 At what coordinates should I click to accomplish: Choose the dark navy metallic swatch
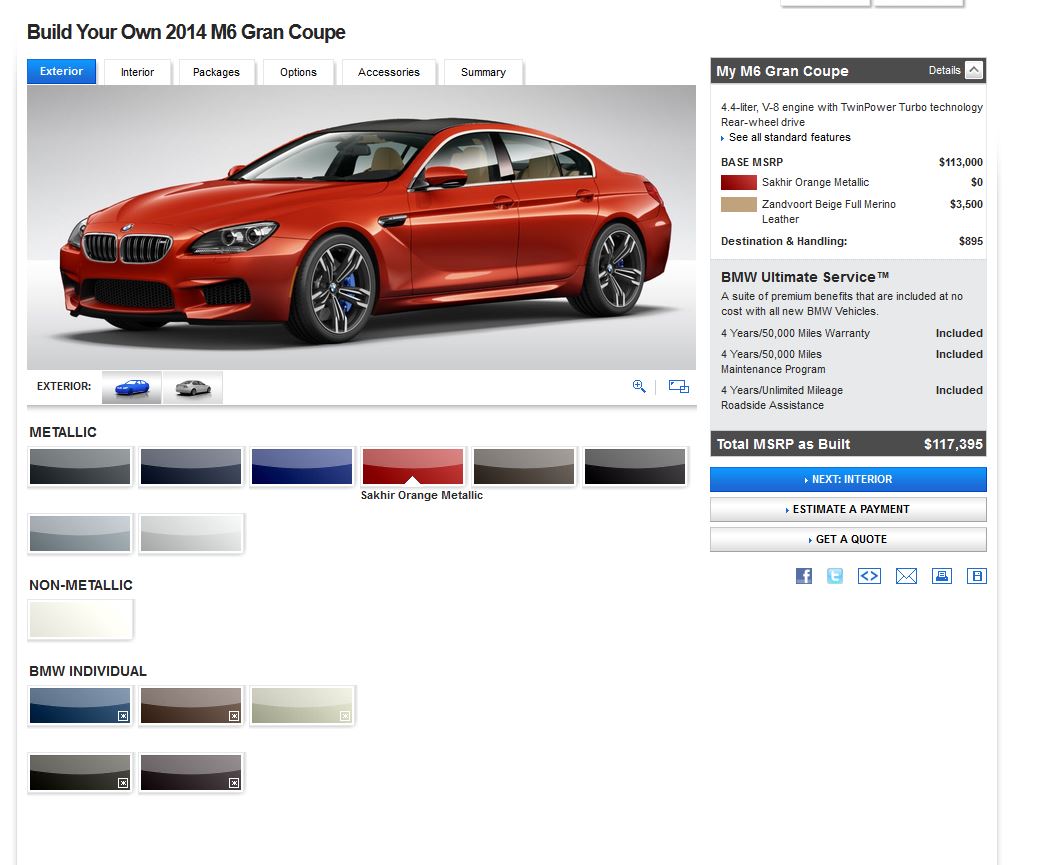tap(191, 466)
